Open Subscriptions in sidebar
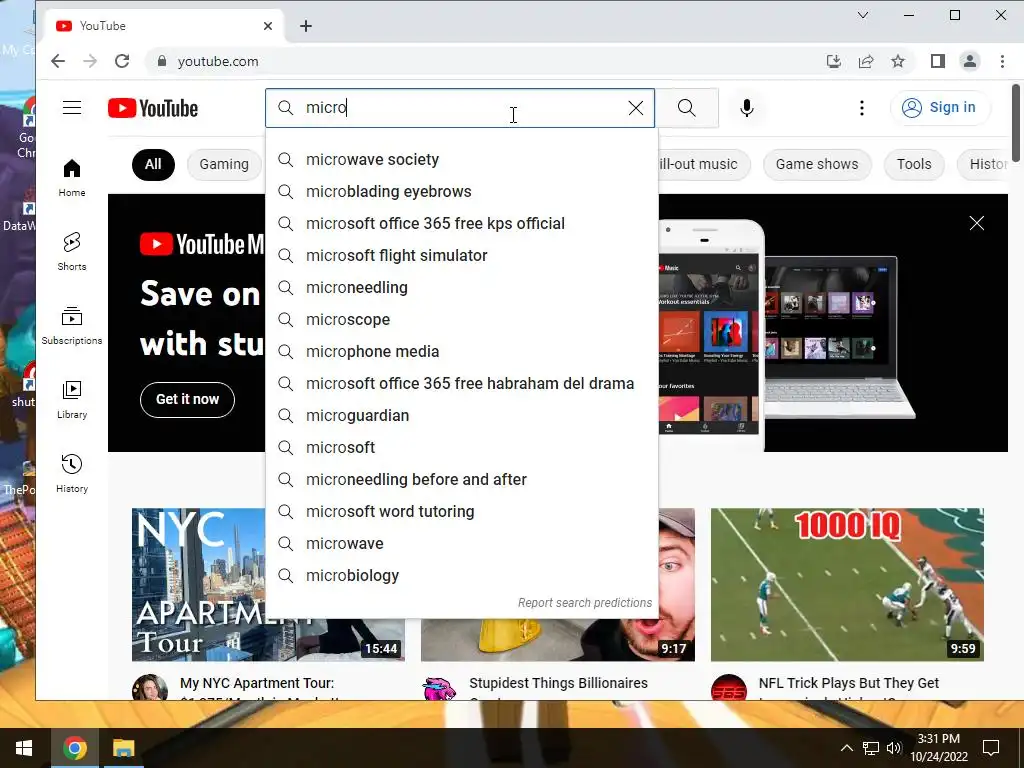This screenshot has height=768, width=1024. pos(72,325)
